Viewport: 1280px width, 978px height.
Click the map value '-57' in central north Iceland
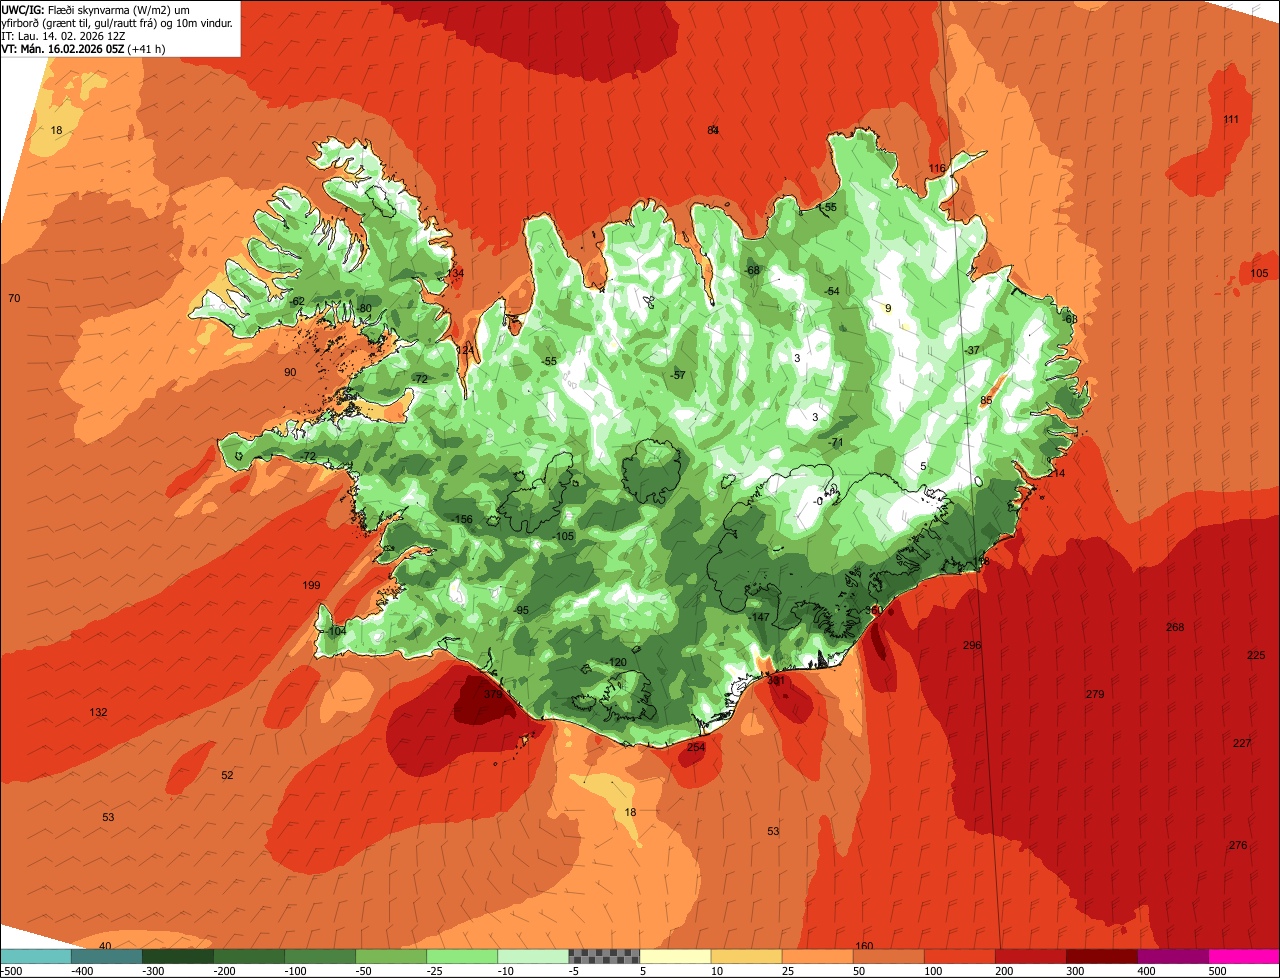[x=678, y=375]
